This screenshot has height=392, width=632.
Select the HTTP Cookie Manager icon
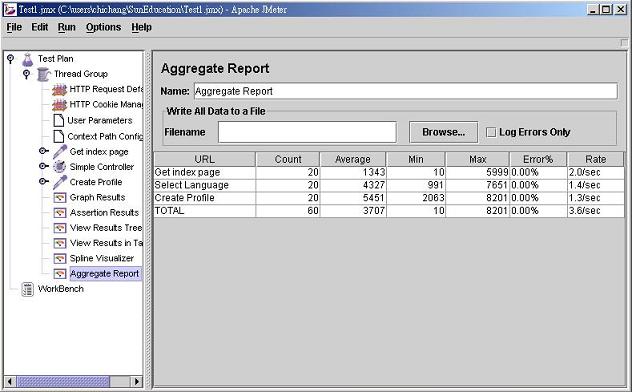point(59,105)
